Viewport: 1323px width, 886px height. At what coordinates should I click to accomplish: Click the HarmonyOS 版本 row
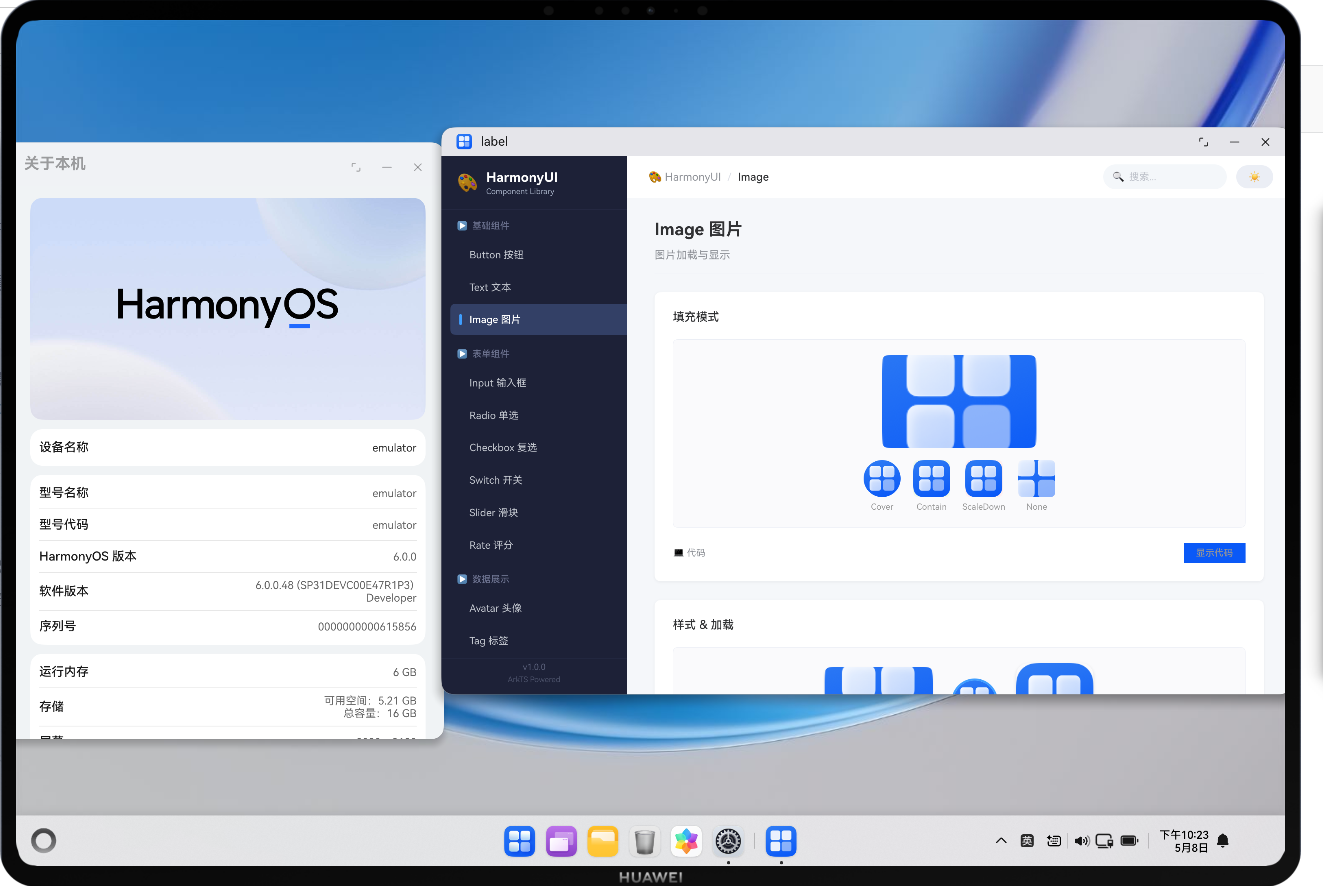click(228, 556)
